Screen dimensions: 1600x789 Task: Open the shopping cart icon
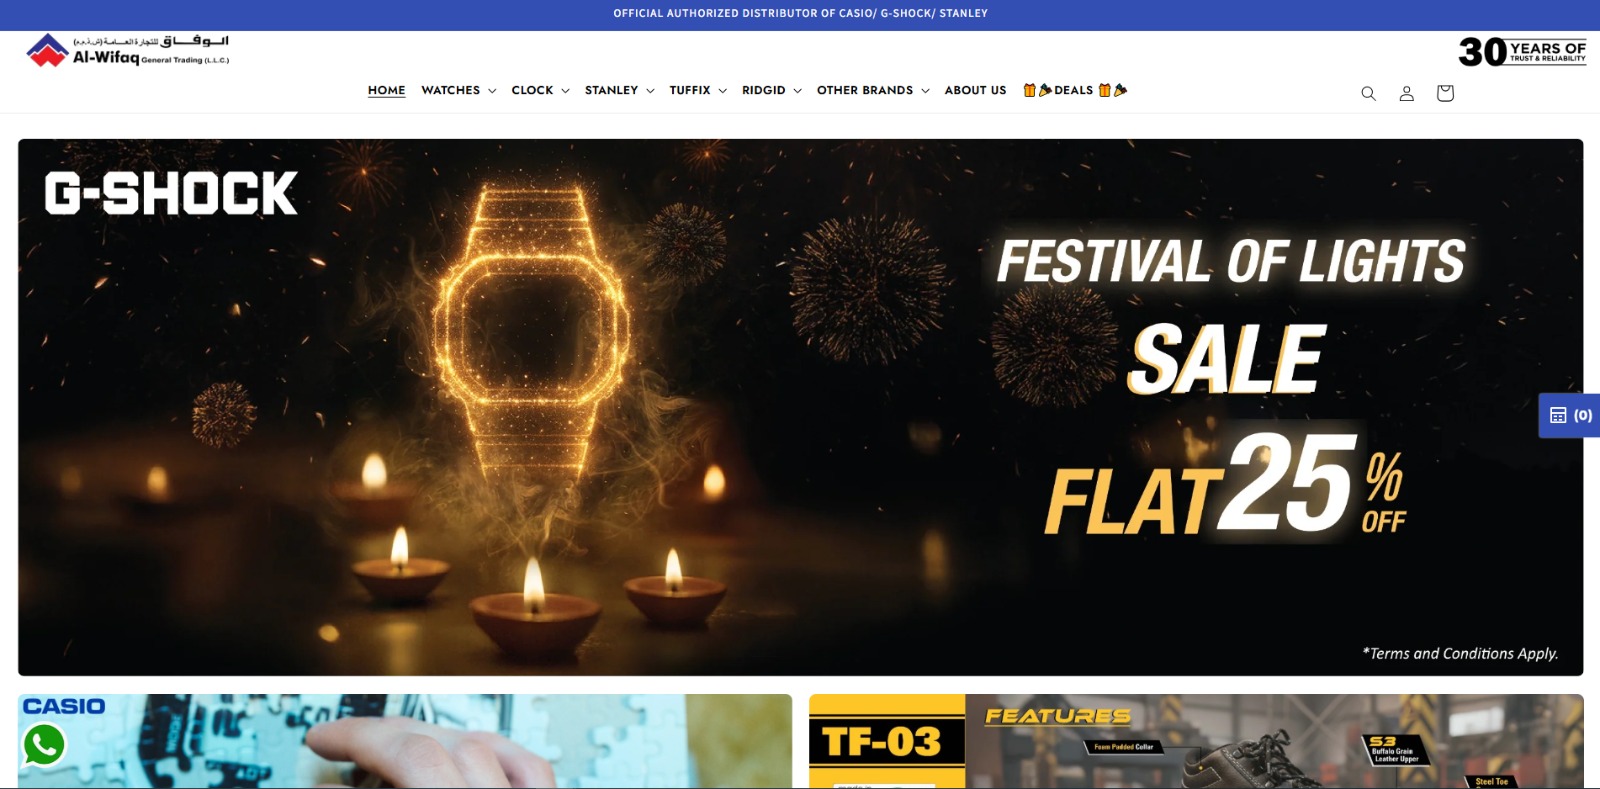click(x=1445, y=93)
